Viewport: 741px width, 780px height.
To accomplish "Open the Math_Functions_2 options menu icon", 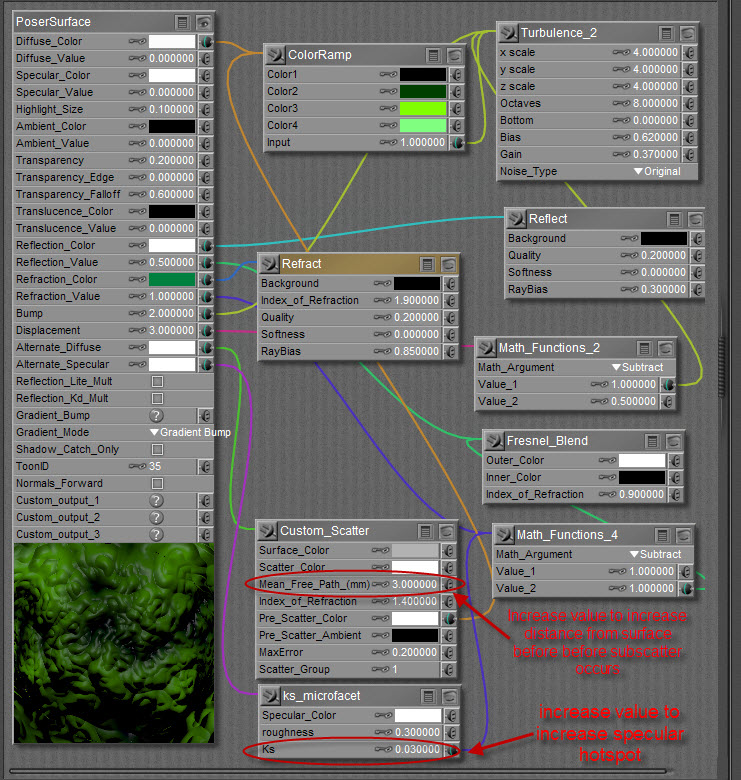I will point(644,348).
